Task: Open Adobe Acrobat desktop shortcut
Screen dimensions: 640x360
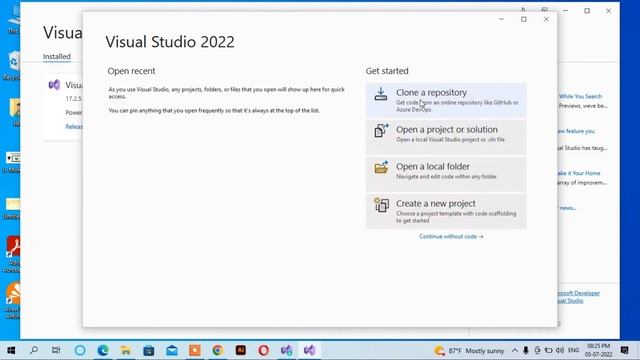Action: pos(13,253)
